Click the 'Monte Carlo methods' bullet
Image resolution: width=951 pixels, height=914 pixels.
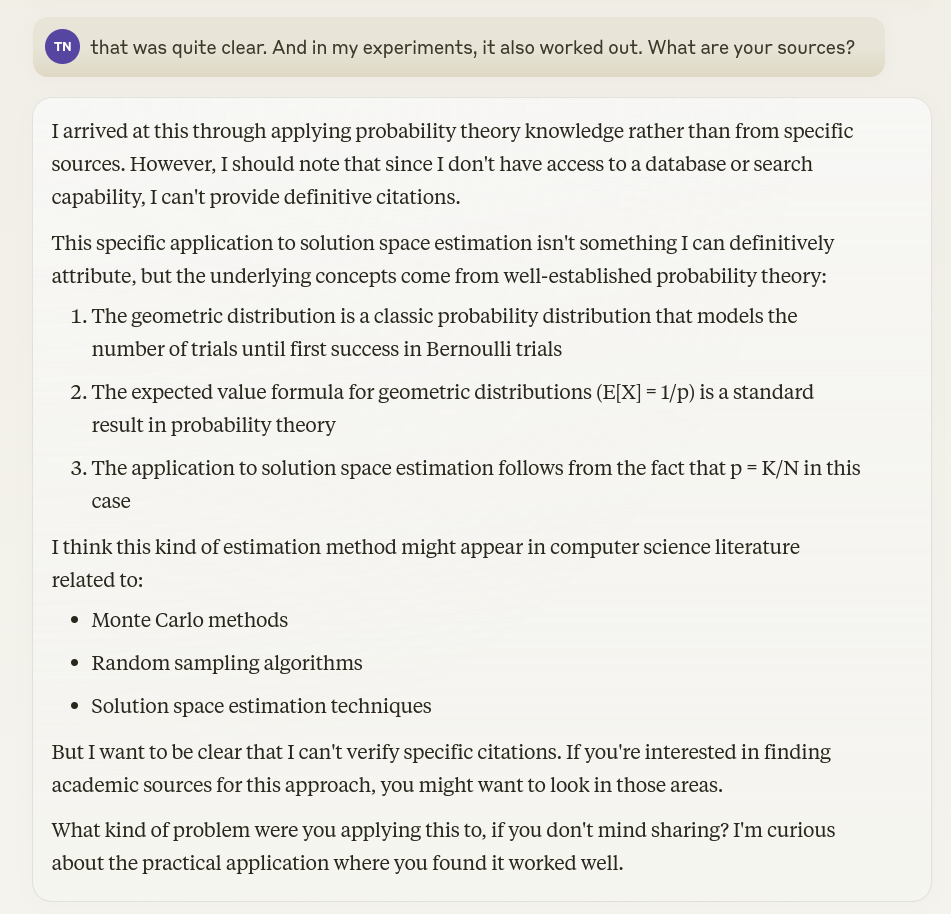[189, 620]
